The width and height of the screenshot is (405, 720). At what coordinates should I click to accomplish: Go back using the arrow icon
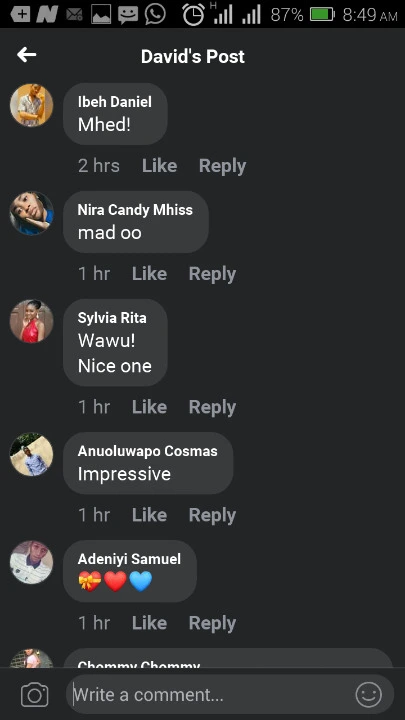[27, 55]
